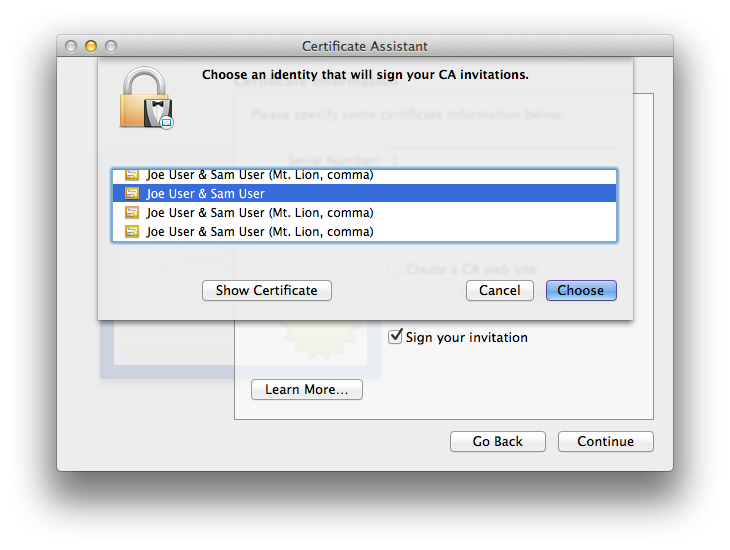Click certificate icon of the highlighted identity row

[x=132, y=194]
